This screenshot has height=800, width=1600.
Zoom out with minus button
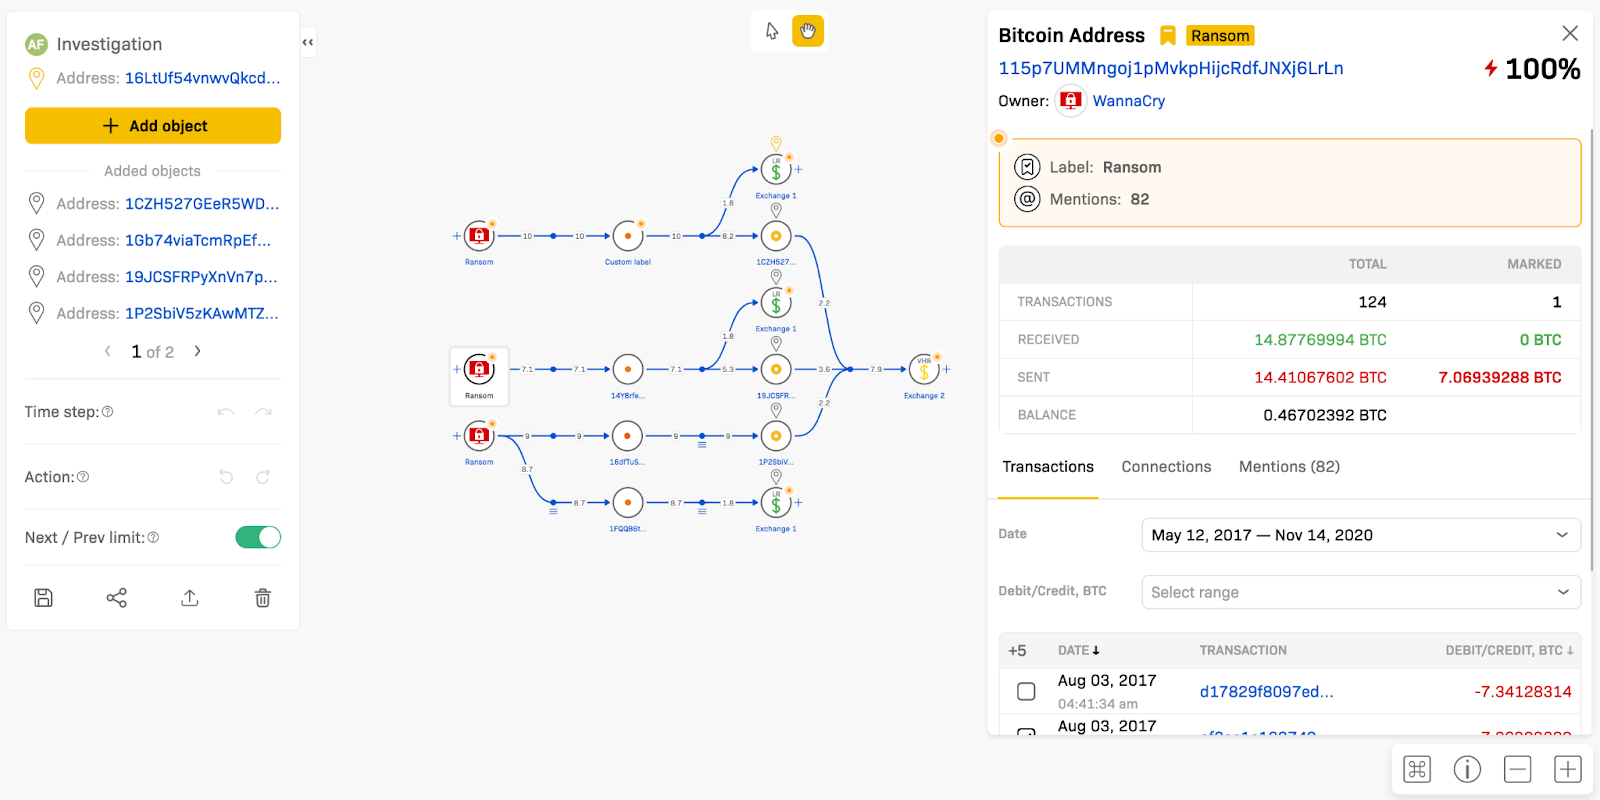click(1517, 769)
